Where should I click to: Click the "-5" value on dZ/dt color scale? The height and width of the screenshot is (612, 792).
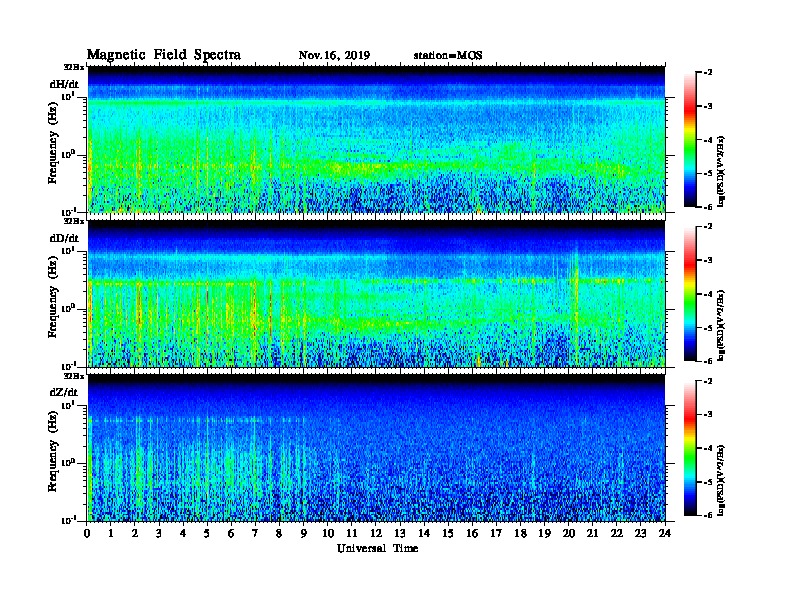(708, 482)
